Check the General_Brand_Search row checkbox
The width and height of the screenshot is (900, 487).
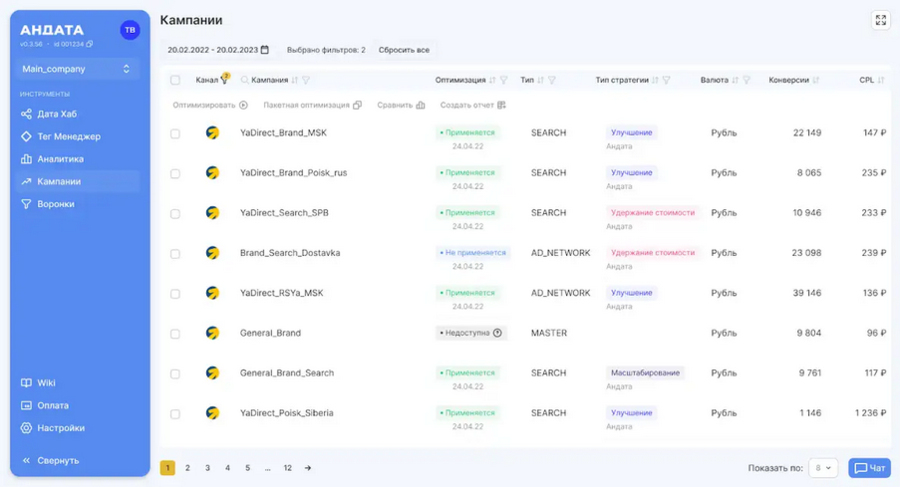pos(175,374)
